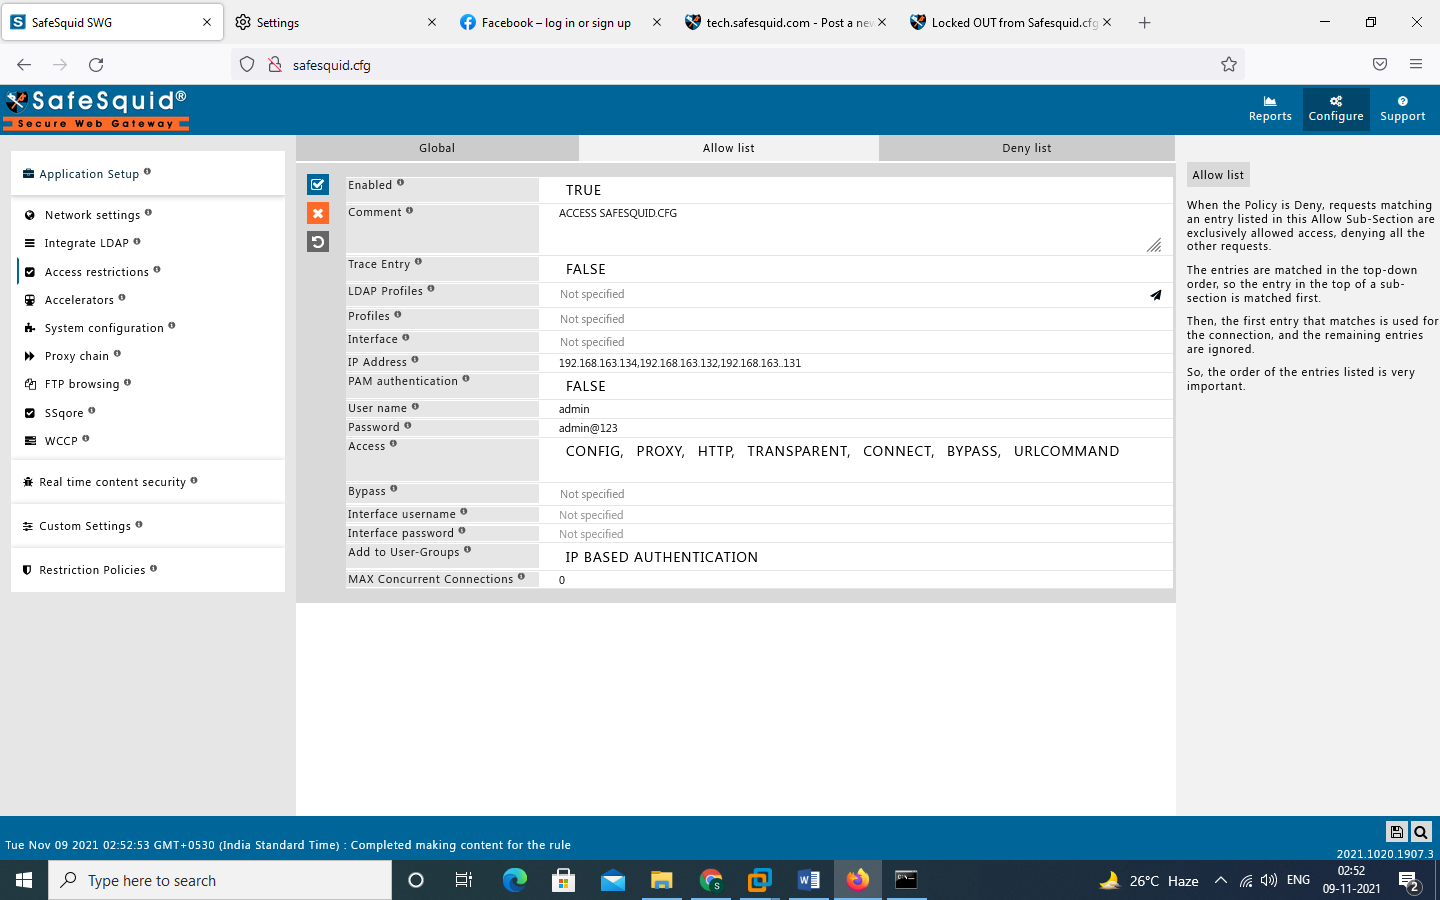Expand Restriction Policies section
The height and width of the screenshot is (900, 1440).
click(x=148, y=570)
